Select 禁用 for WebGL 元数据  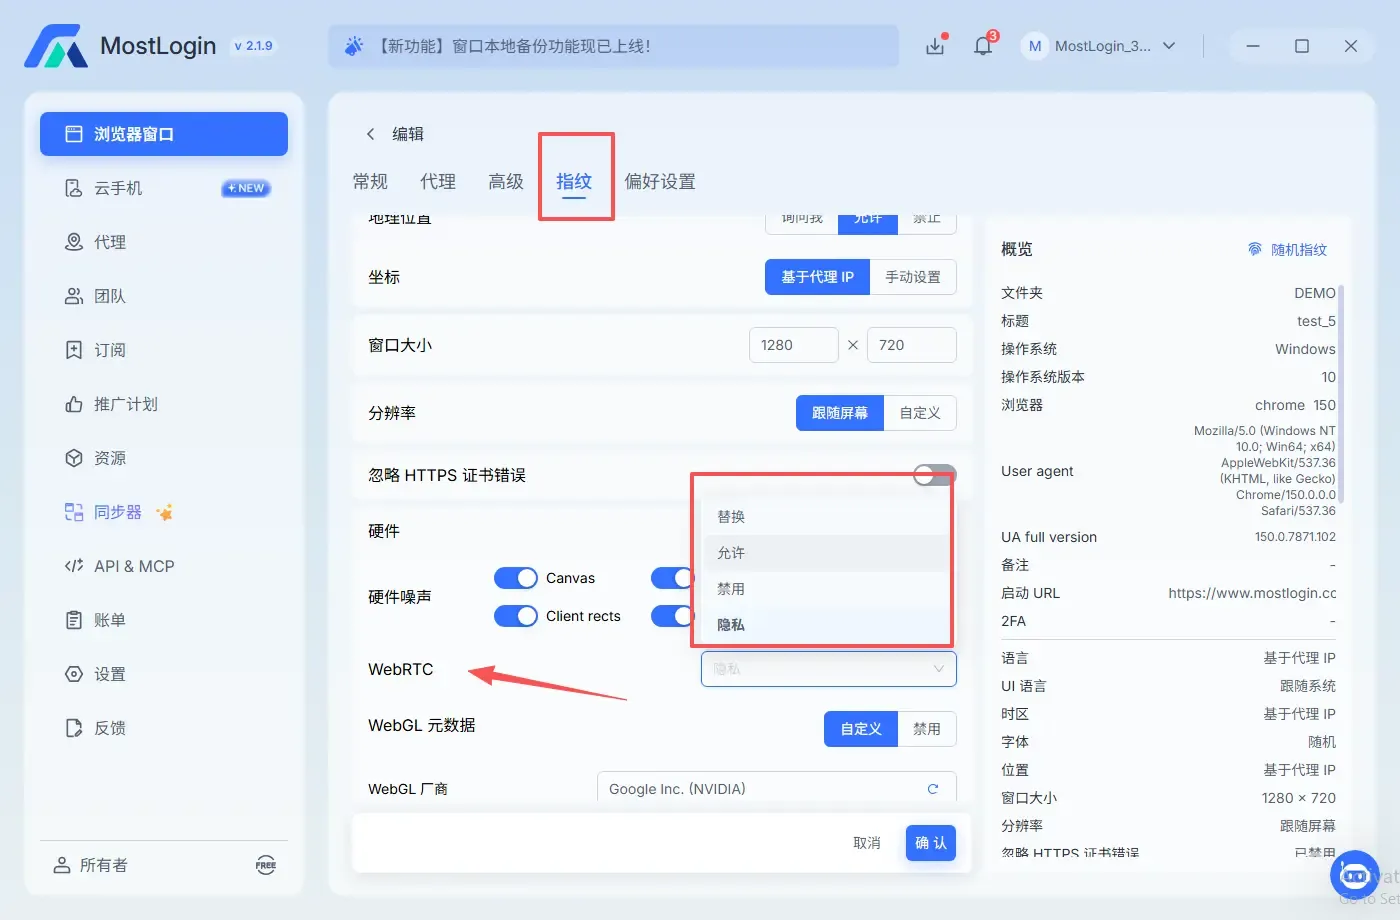(927, 729)
